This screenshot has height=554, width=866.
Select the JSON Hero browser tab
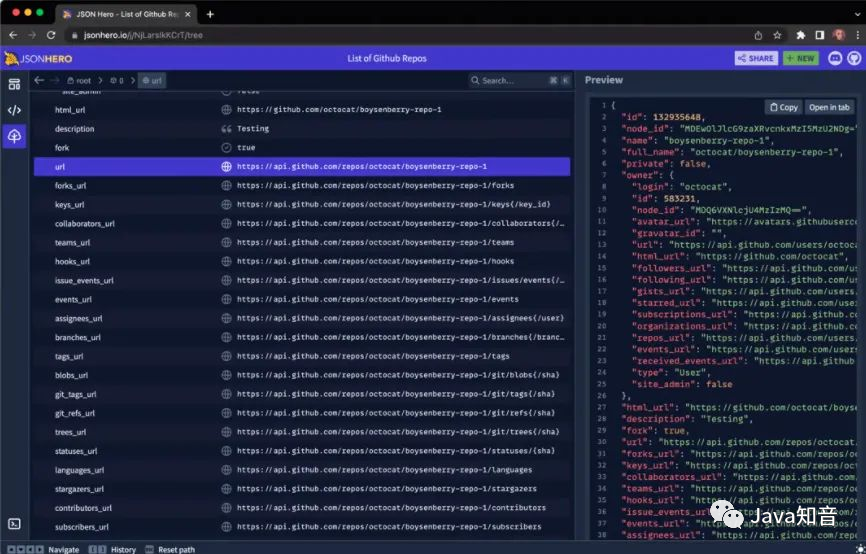tap(126, 14)
